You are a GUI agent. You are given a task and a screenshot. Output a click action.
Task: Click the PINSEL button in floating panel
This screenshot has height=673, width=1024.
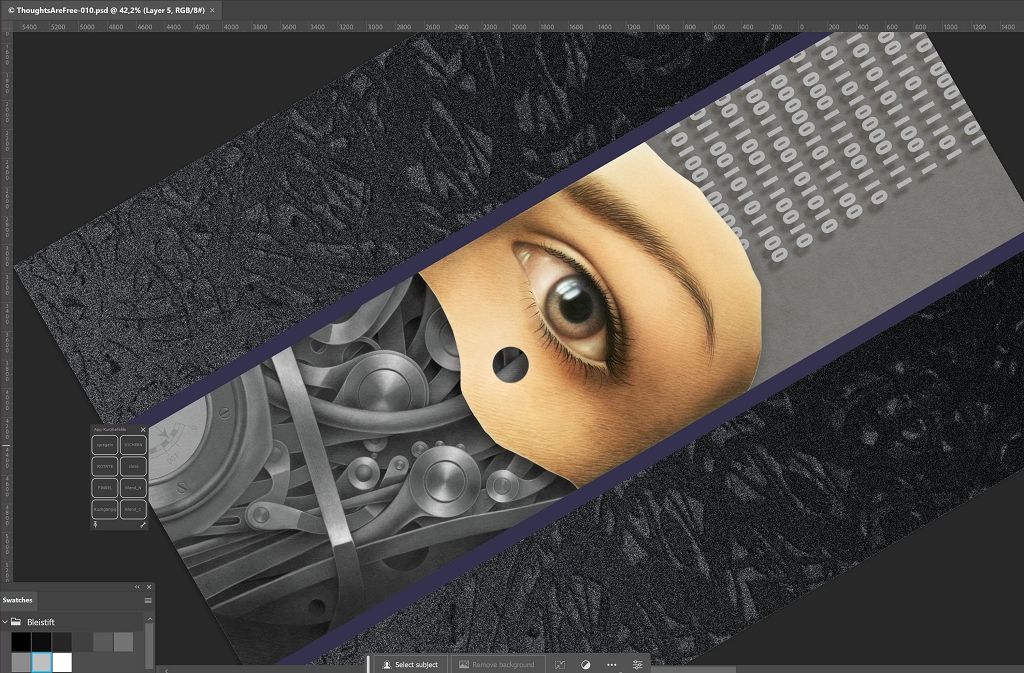coord(104,488)
